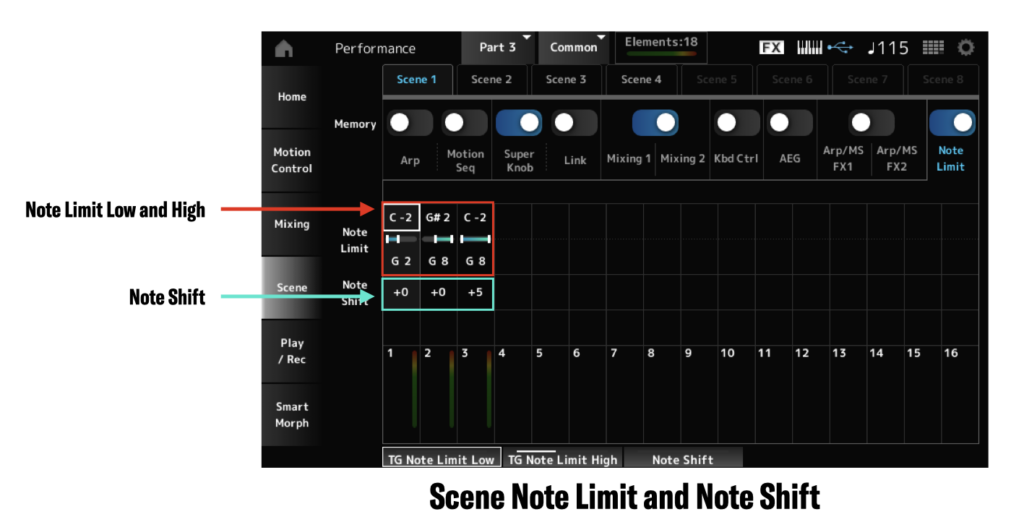
Task: Toggle Link memory switch
Action: pyautogui.click(x=574, y=123)
